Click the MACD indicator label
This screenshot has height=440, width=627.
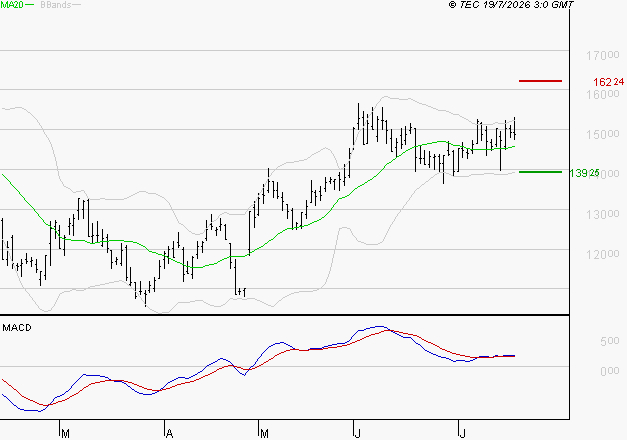(17, 328)
